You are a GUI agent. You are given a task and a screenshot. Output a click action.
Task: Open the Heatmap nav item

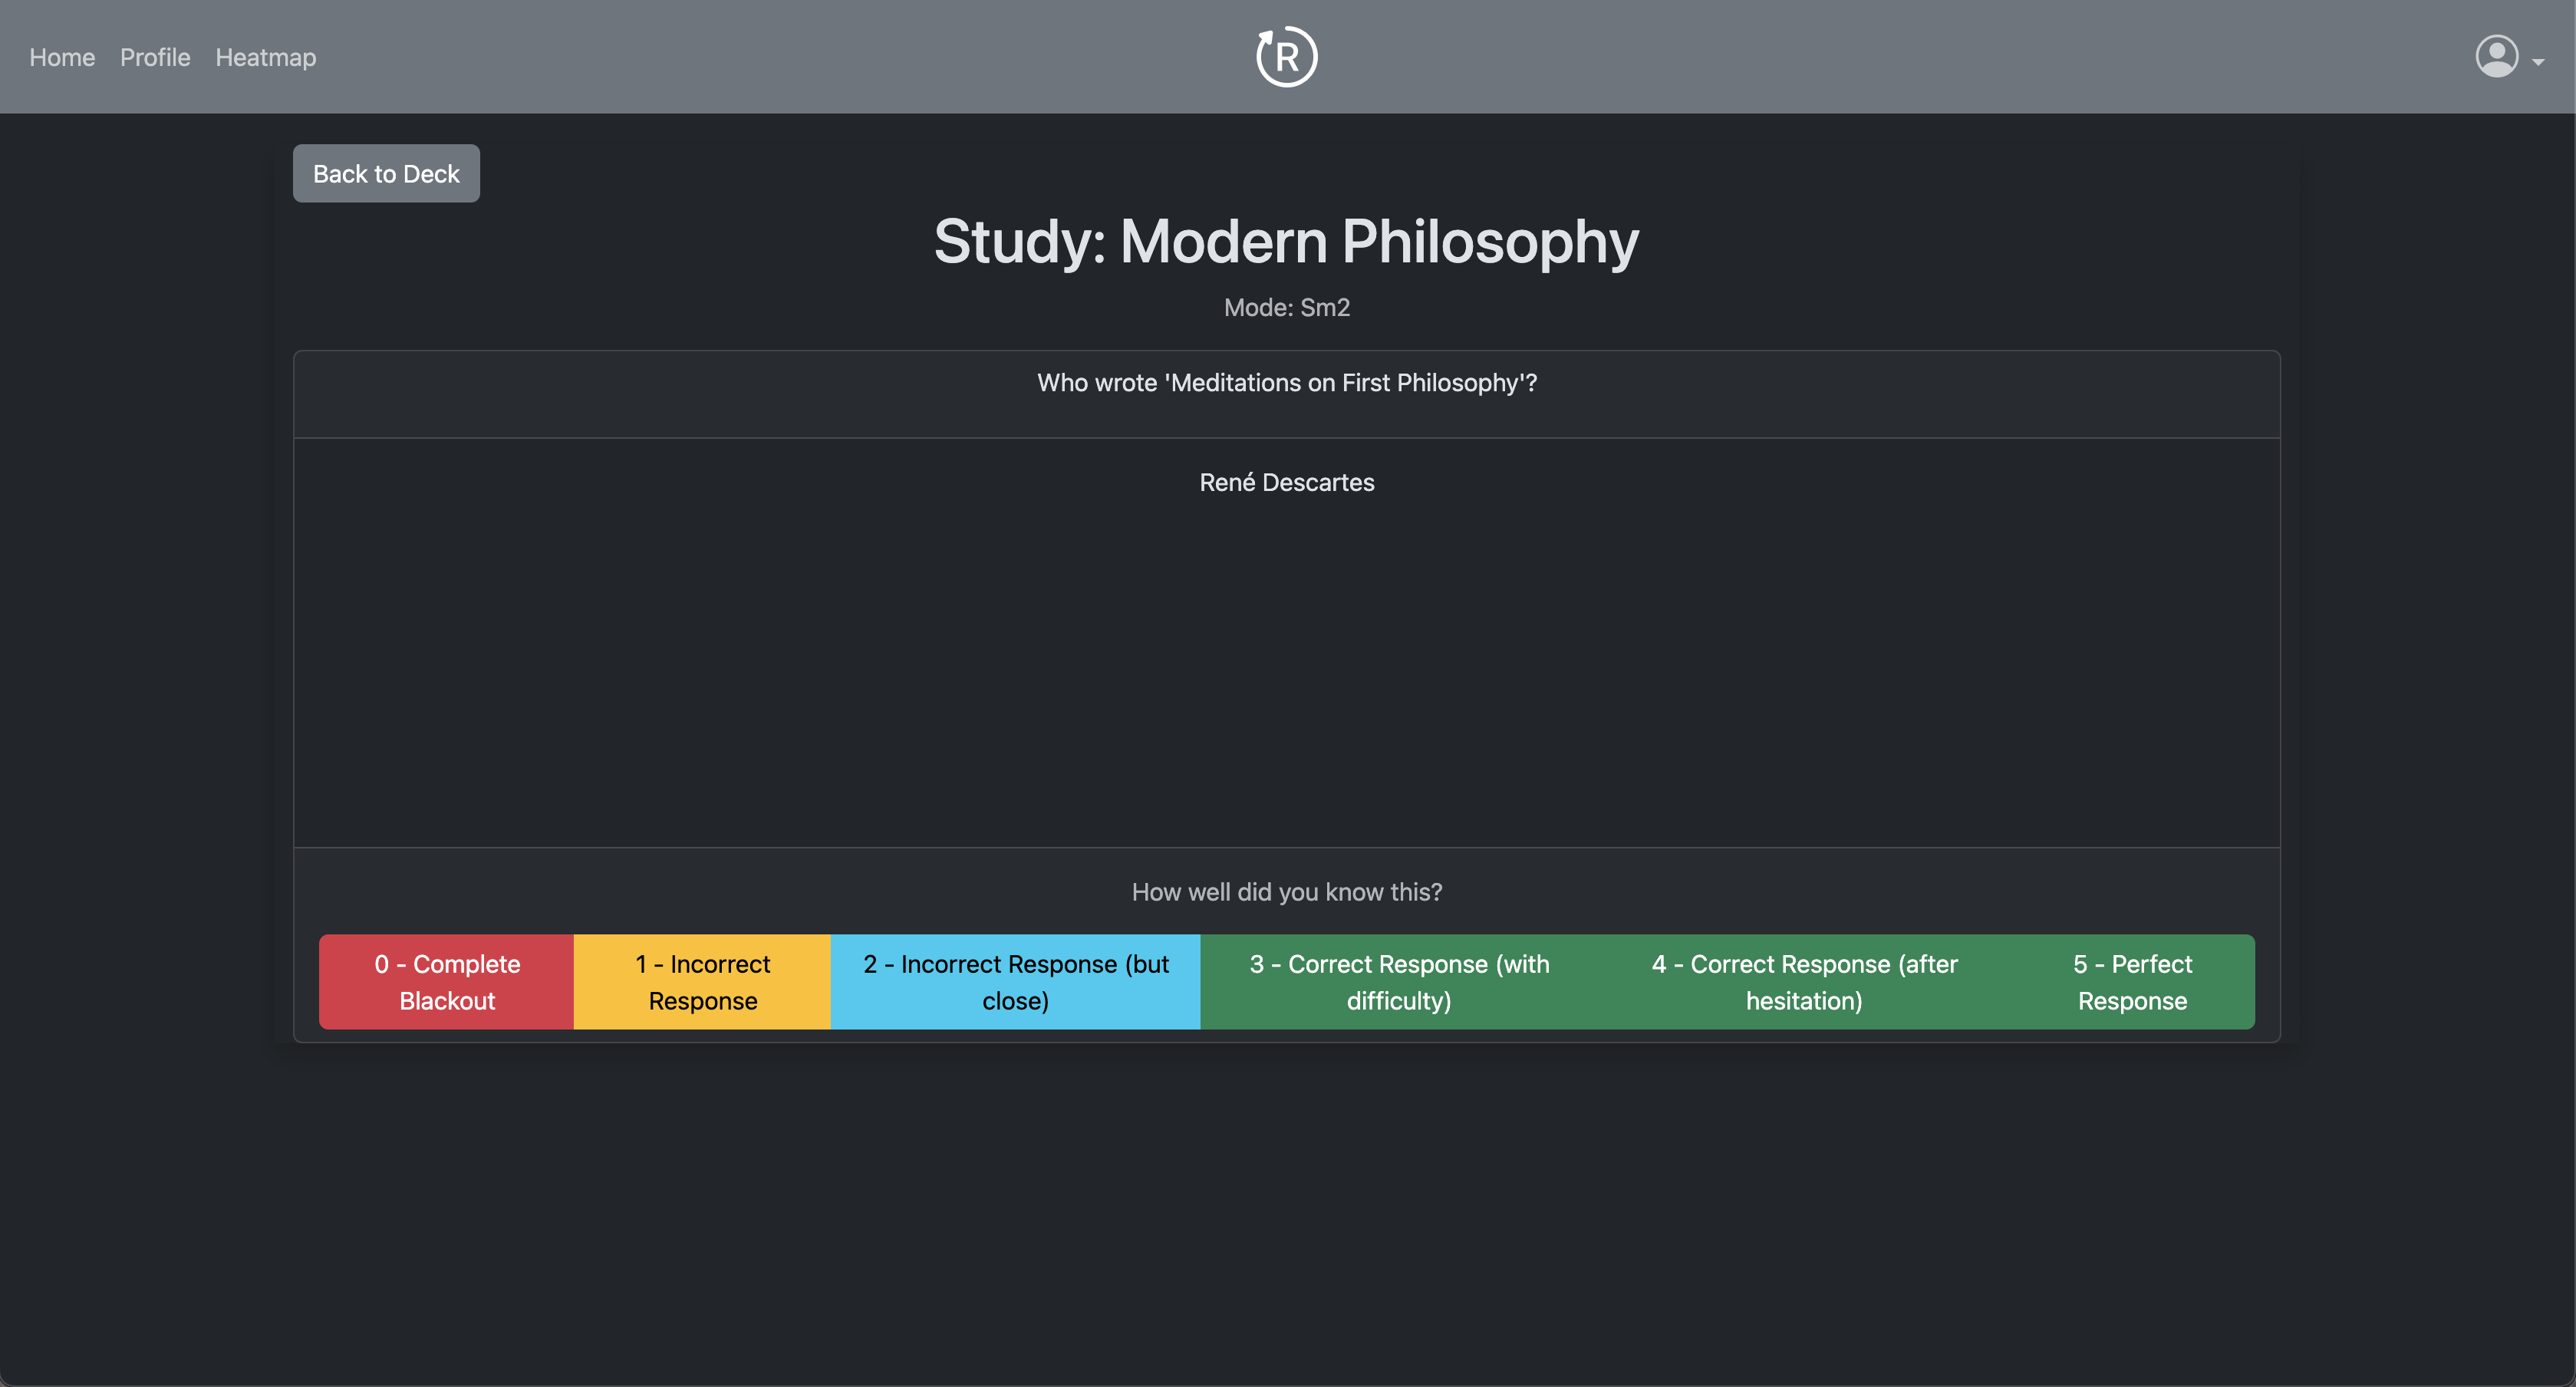coord(265,58)
